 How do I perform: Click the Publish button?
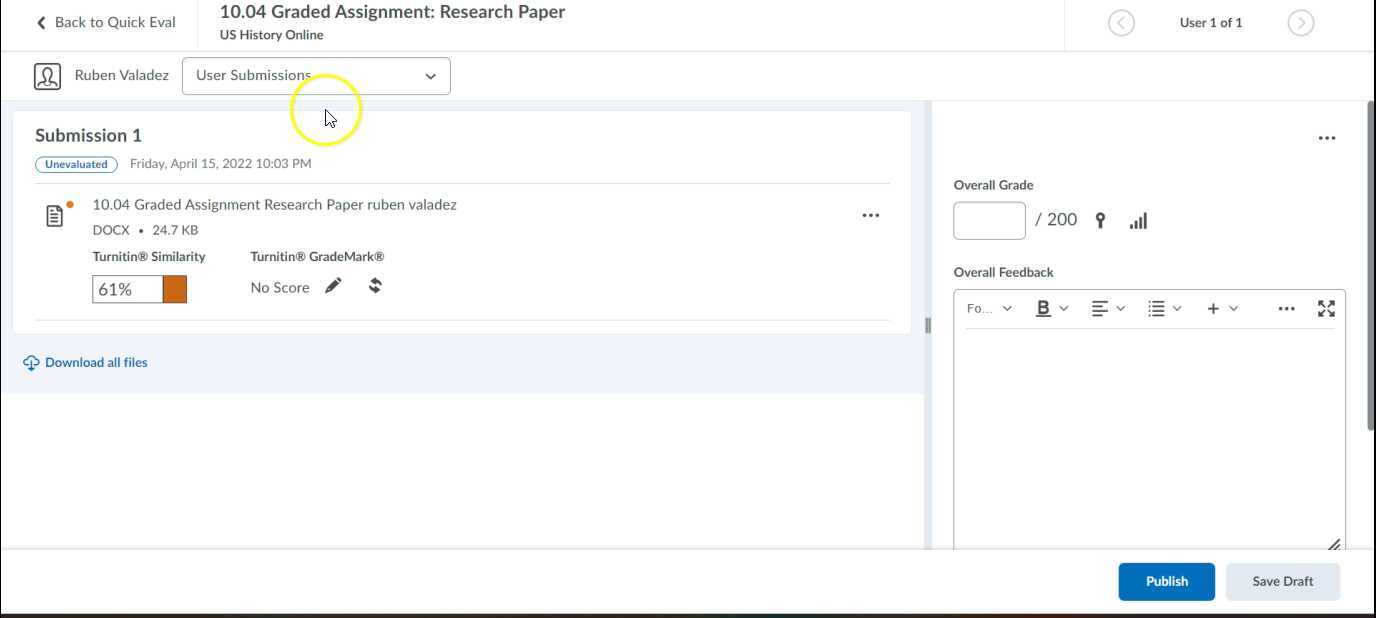[1166, 581]
